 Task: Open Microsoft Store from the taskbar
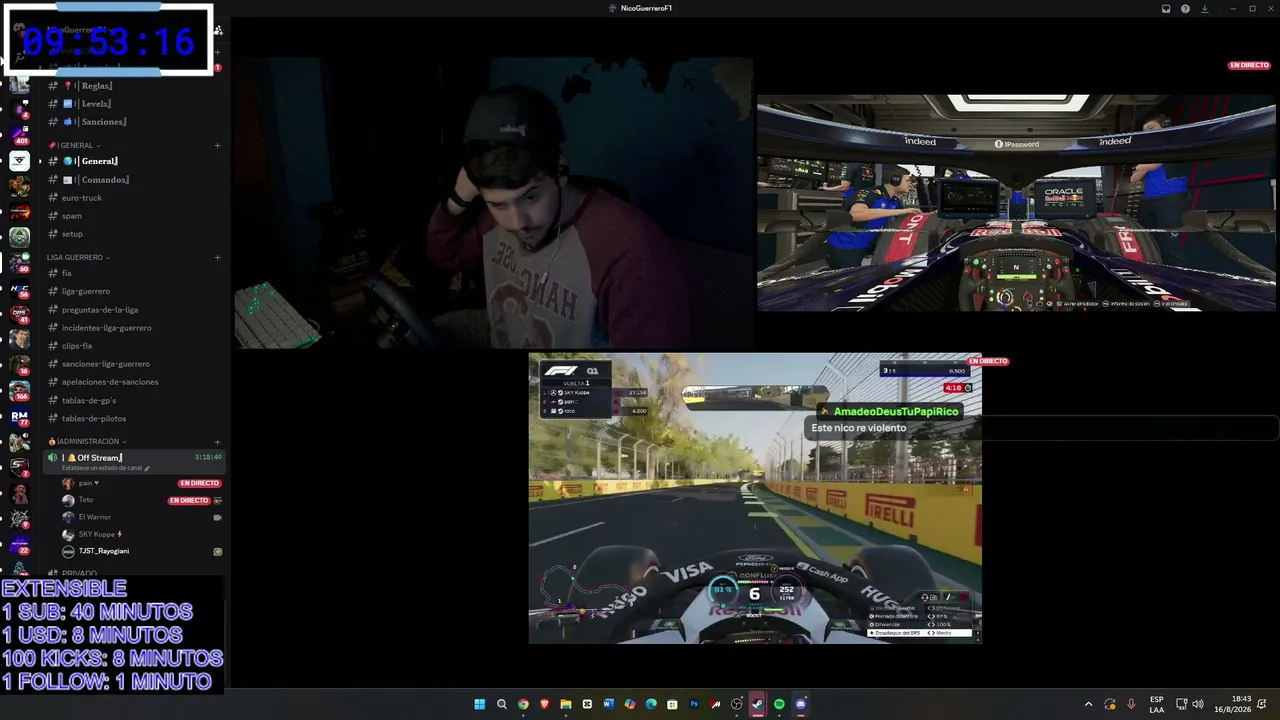672,704
